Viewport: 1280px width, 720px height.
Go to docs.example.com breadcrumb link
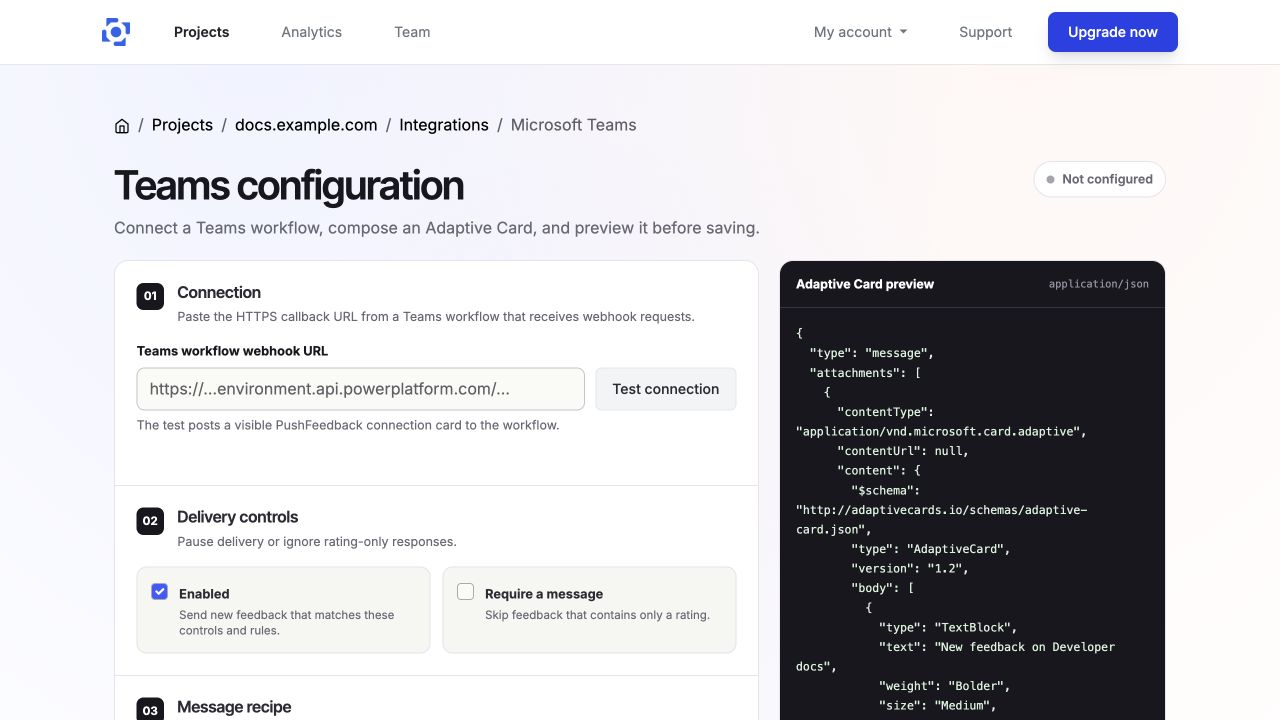(x=306, y=125)
